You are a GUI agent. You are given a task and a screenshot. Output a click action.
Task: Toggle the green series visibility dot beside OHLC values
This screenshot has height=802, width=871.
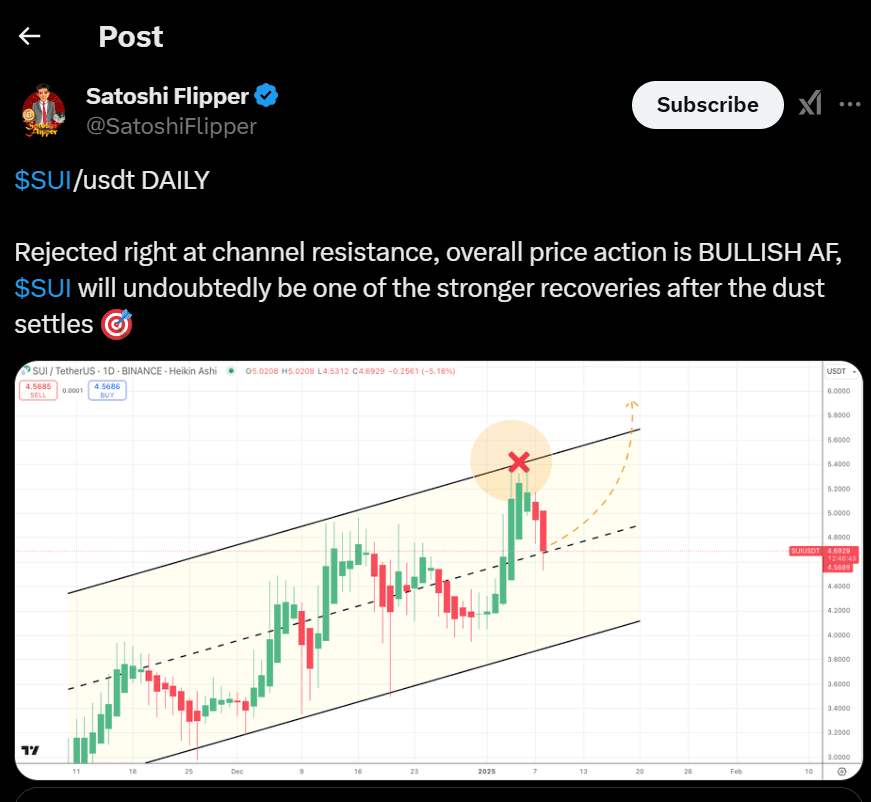pyautogui.click(x=232, y=370)
